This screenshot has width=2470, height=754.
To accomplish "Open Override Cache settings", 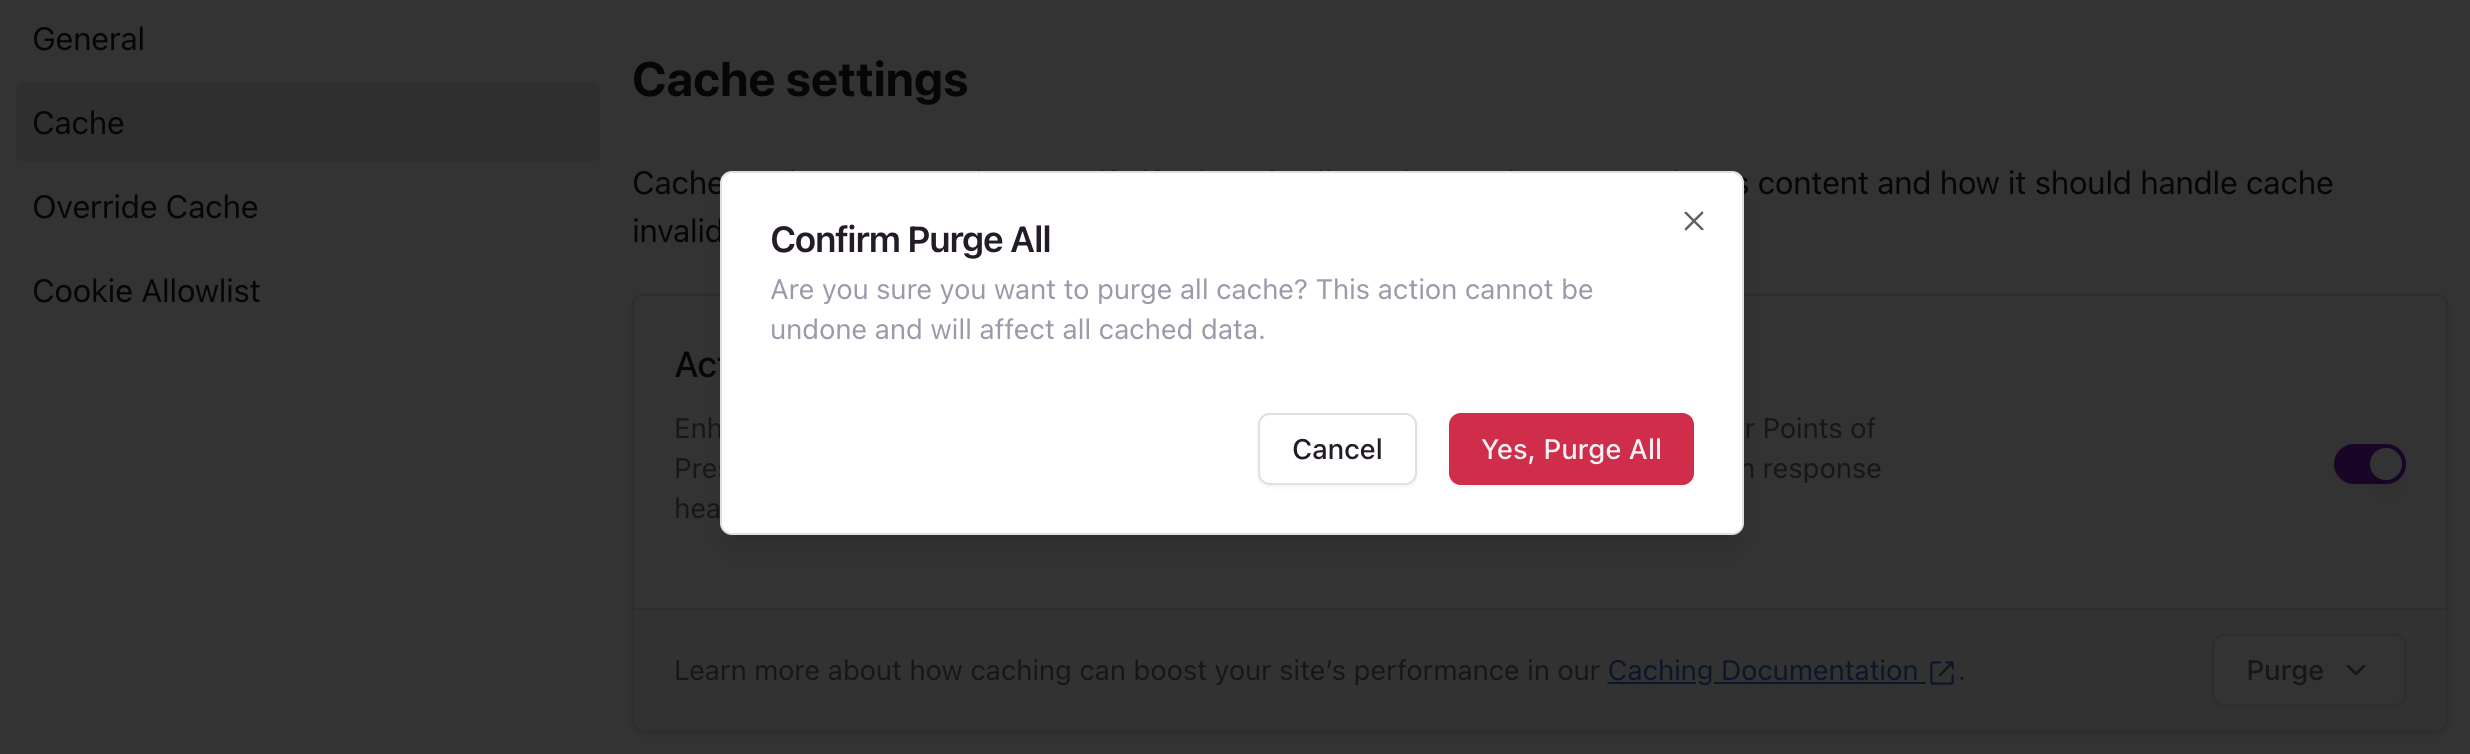I will tap(146, 206).
